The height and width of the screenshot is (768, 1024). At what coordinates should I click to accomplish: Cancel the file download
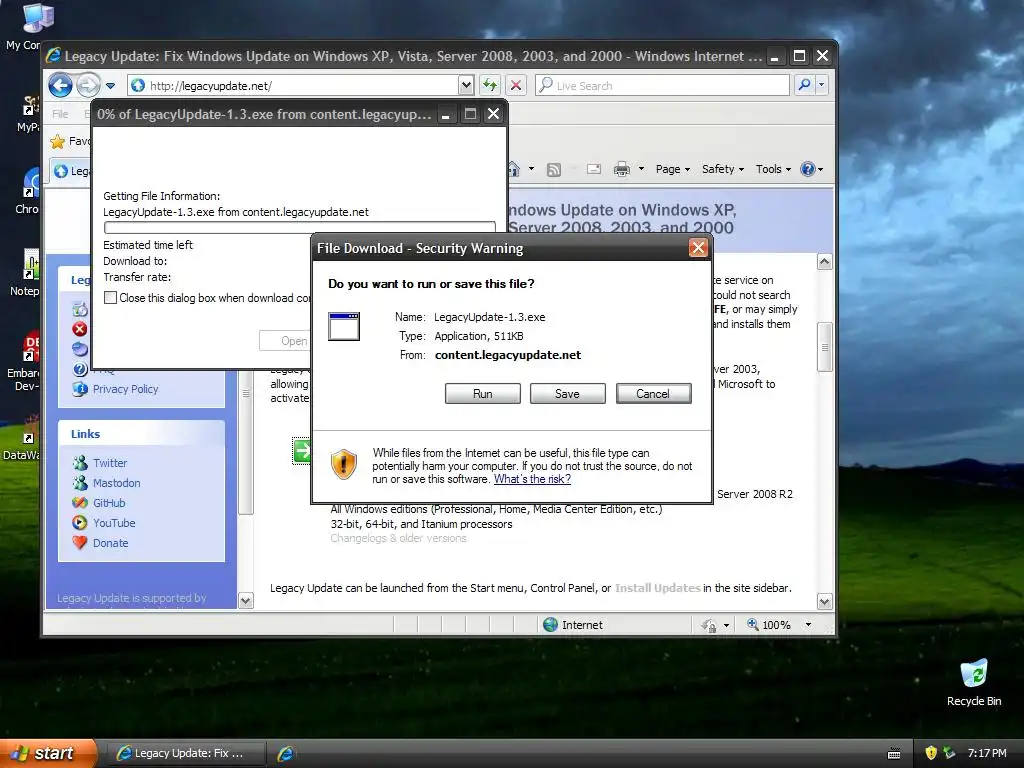point(653,394)
